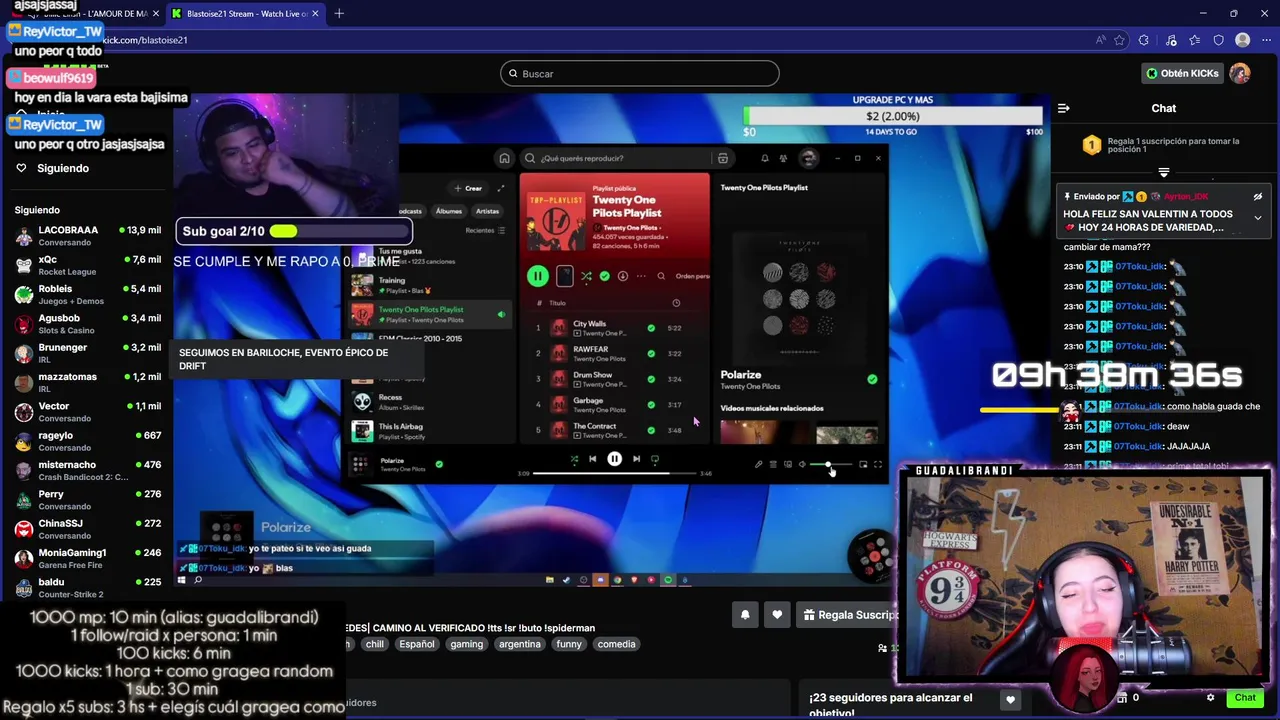Screen dimensions: 1280x720
Task: Toggle follow heart next to bell
Action: [x=777, y=615]
